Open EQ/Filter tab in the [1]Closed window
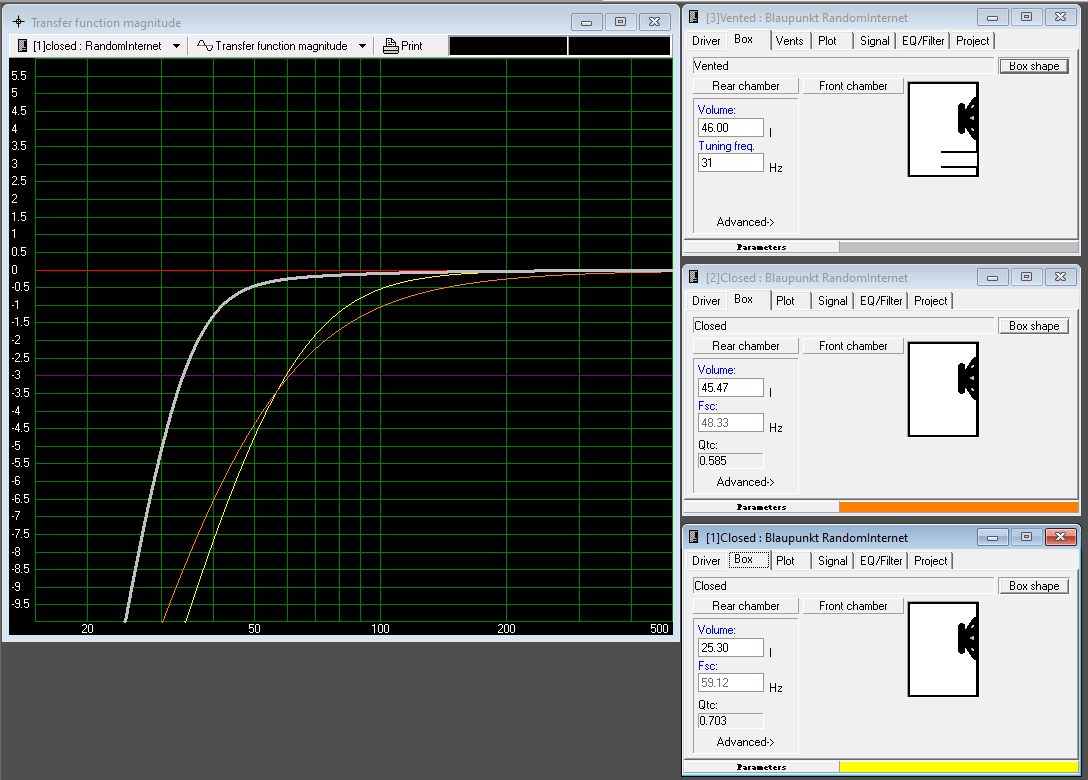The image size is (1088, 780). coord(881,561)
